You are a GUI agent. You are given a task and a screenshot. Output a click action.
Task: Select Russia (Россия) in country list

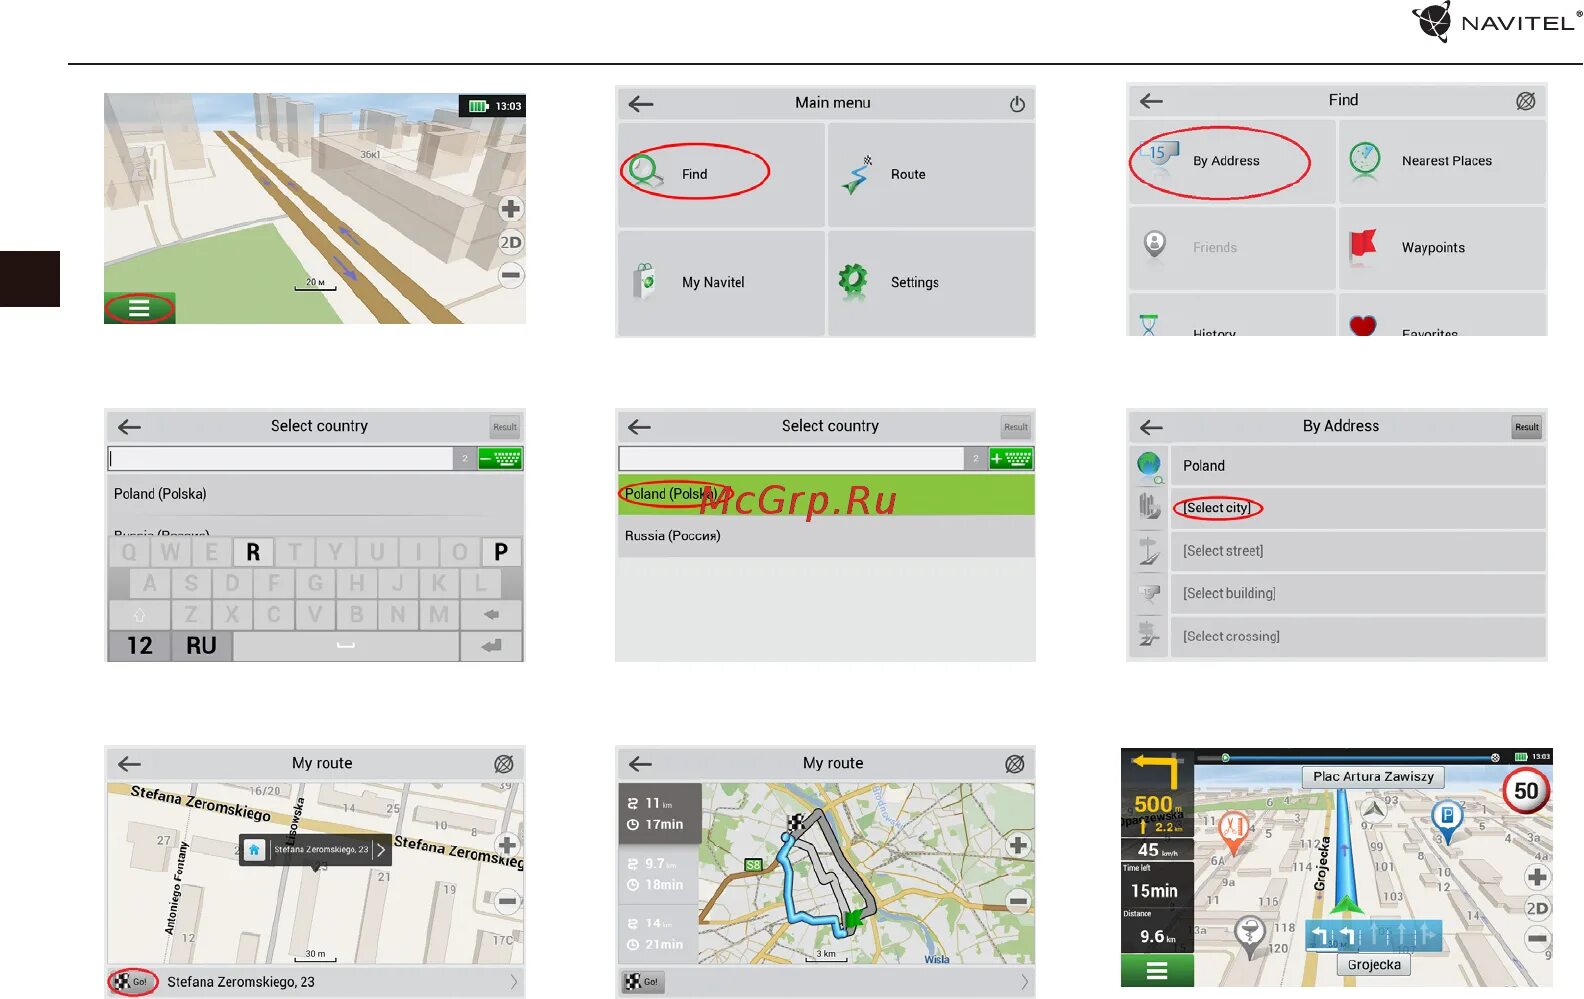[826, 536]
